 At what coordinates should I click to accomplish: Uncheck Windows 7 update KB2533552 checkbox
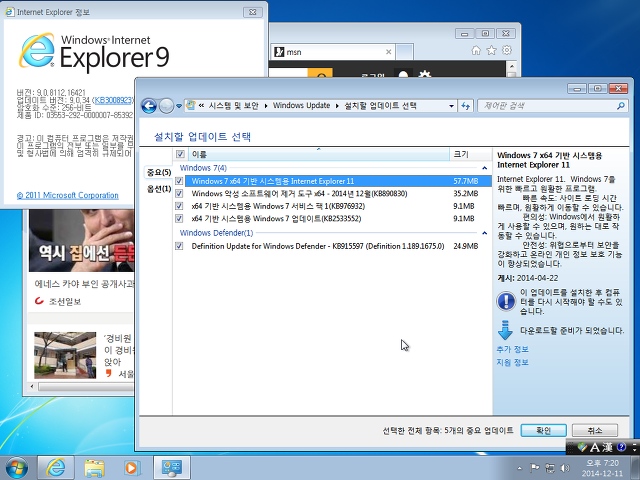[x=179, y=219]
